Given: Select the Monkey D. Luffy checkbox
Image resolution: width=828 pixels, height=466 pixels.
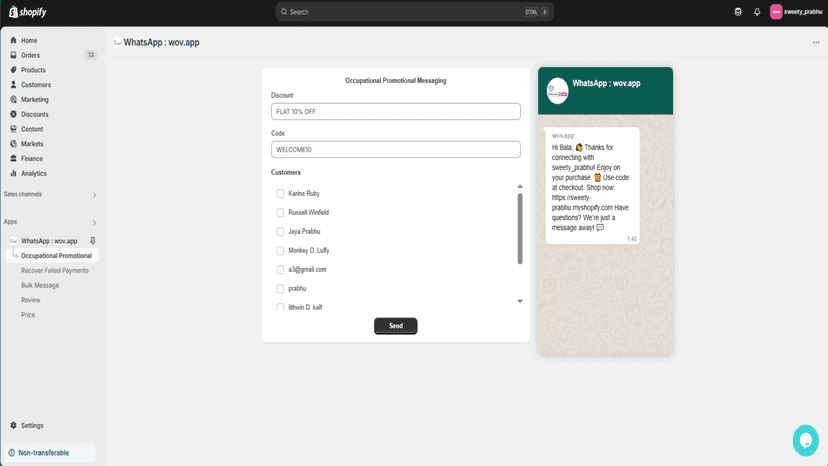Looking at the screenshot, I should 280,250.
